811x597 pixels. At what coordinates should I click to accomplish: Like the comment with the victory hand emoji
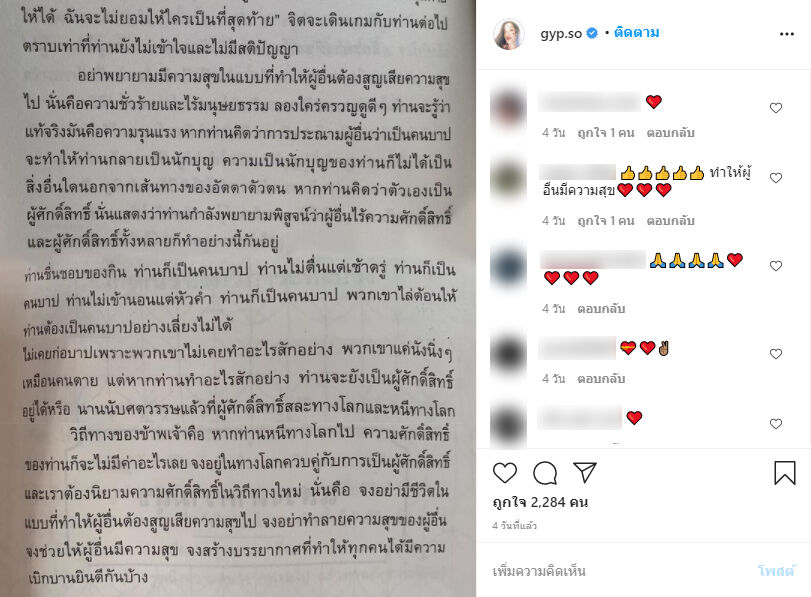coord(775,354)
